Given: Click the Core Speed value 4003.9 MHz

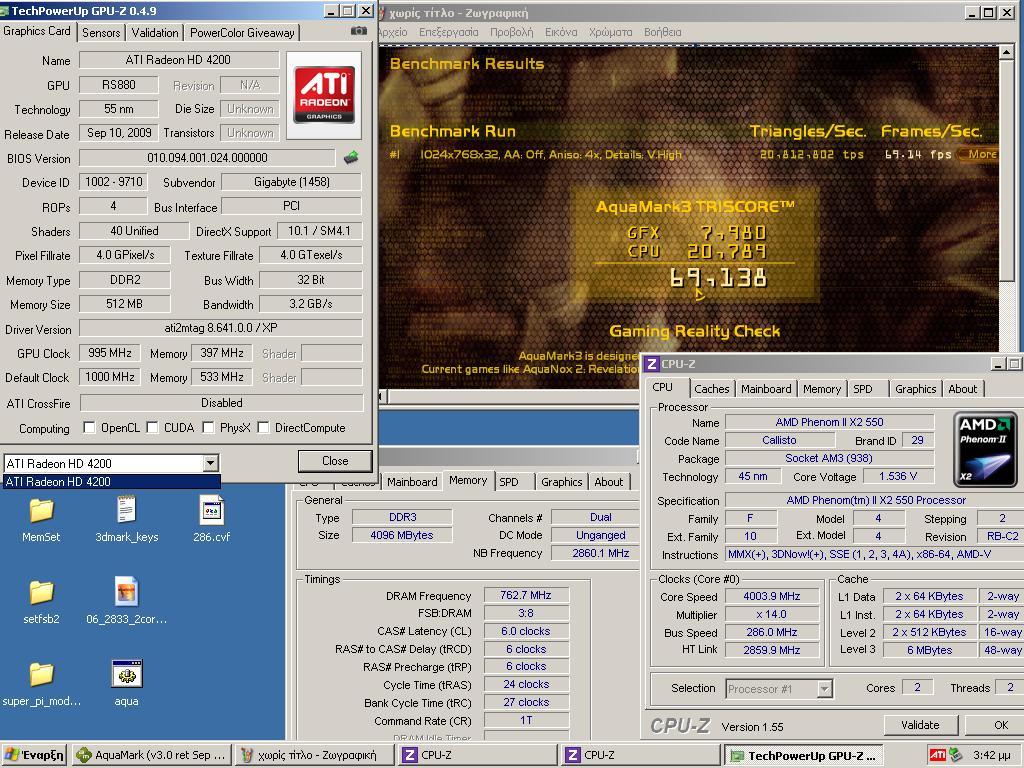Looking at the screenshot, I should click(771, 596).
